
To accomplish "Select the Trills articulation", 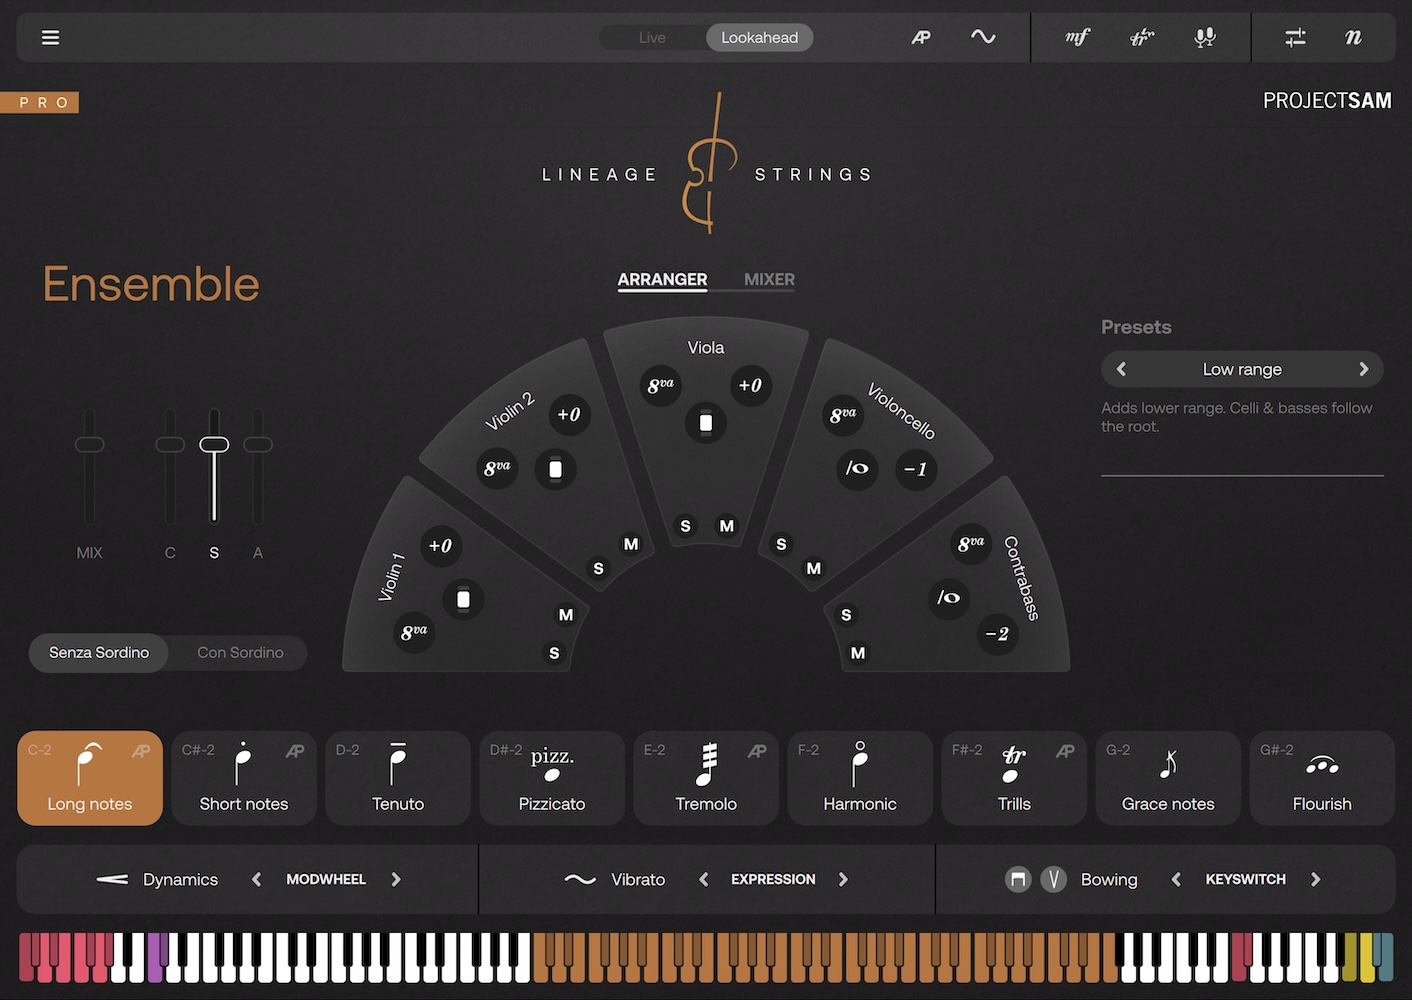I will pyautogui.click(x=1014, y=778).
